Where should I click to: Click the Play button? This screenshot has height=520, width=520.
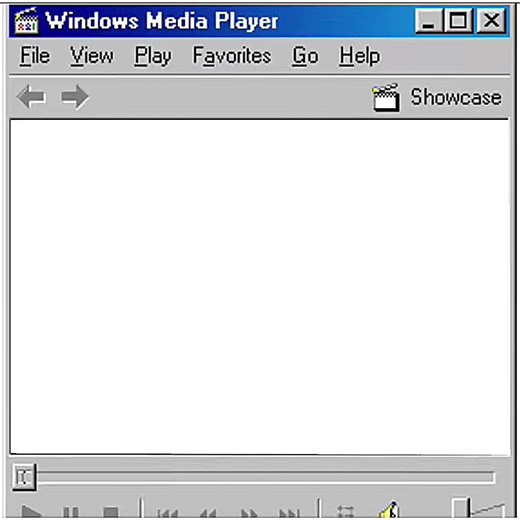(x=31, y=512)
